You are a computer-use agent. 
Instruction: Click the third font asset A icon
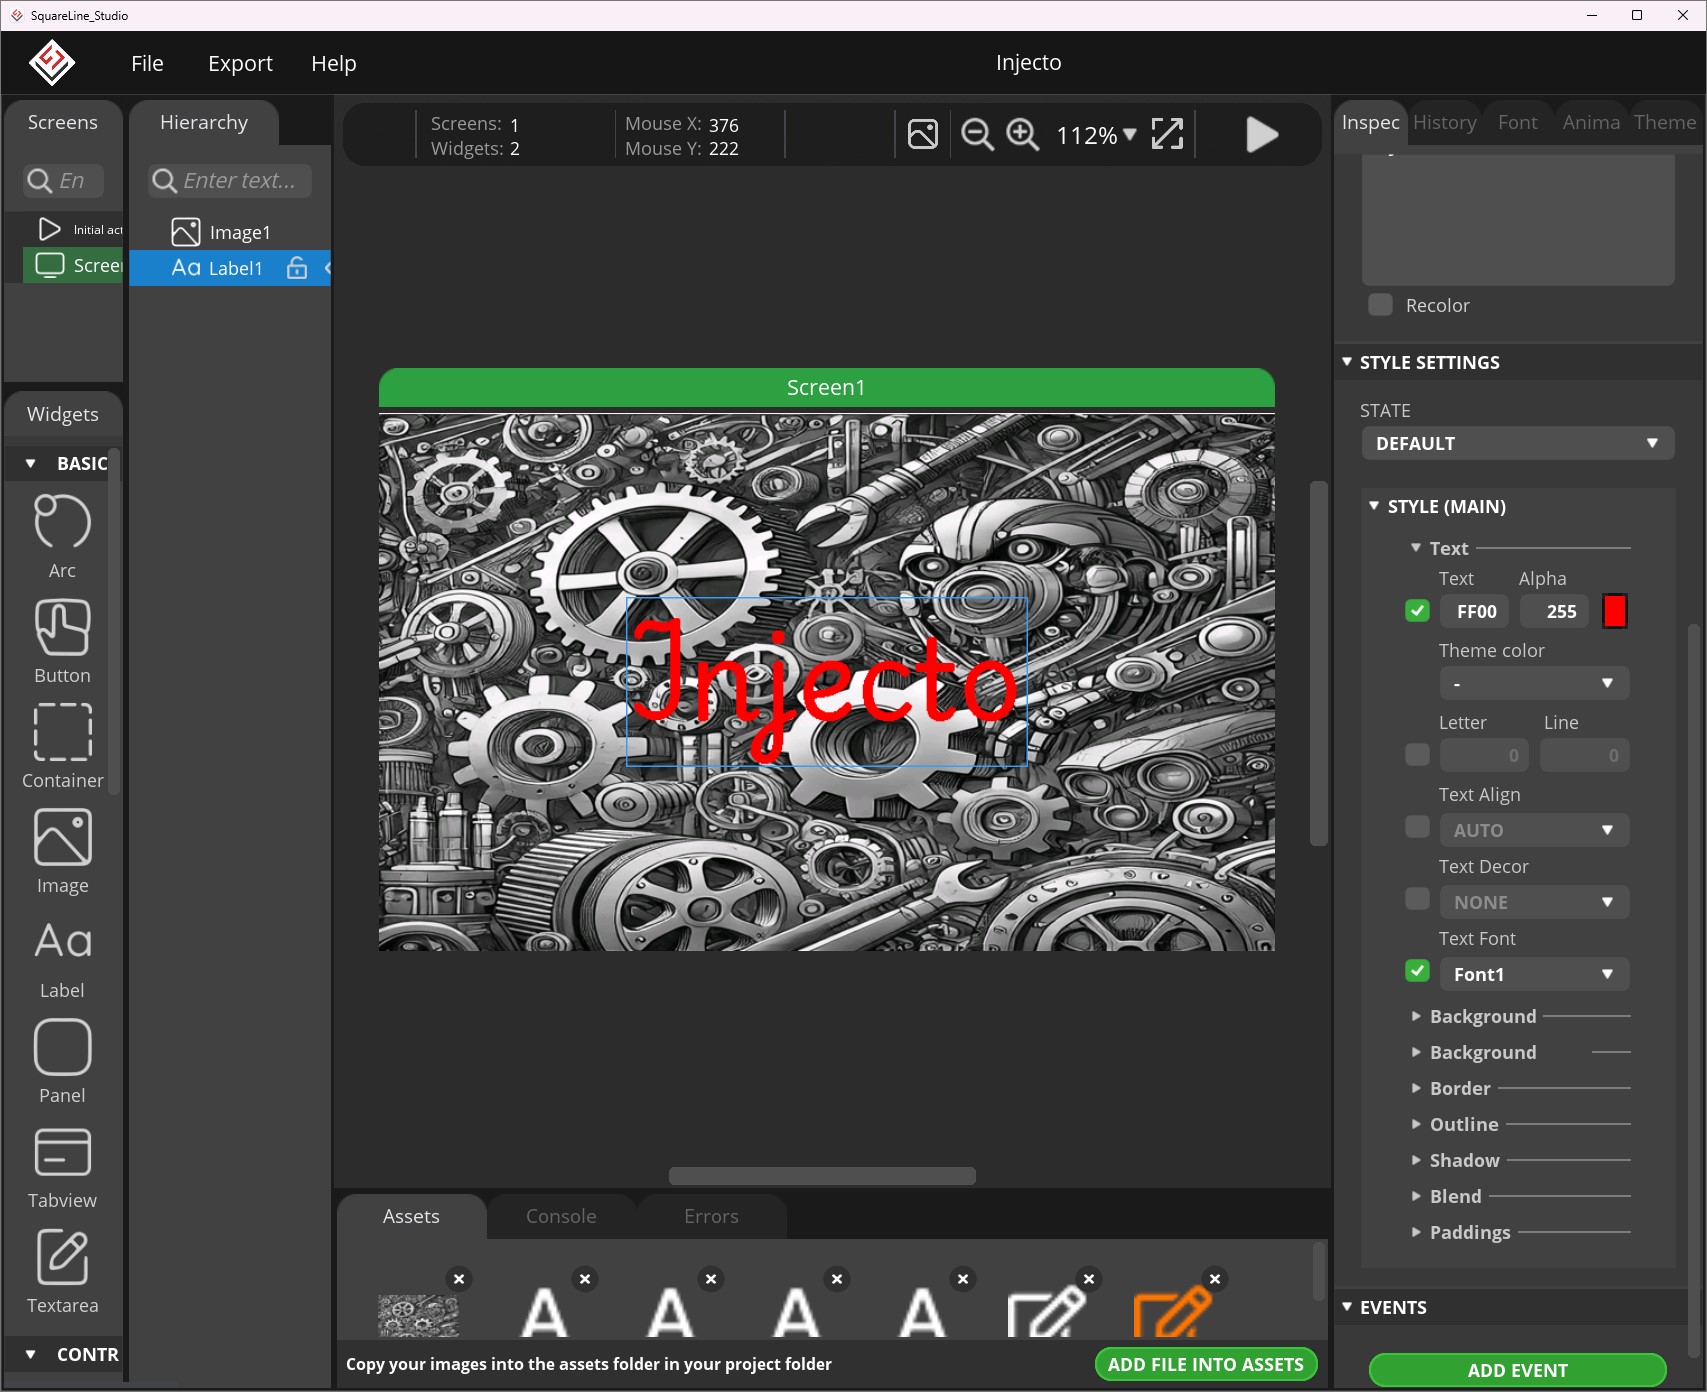pyautogui.click(x=797, y=1313)
